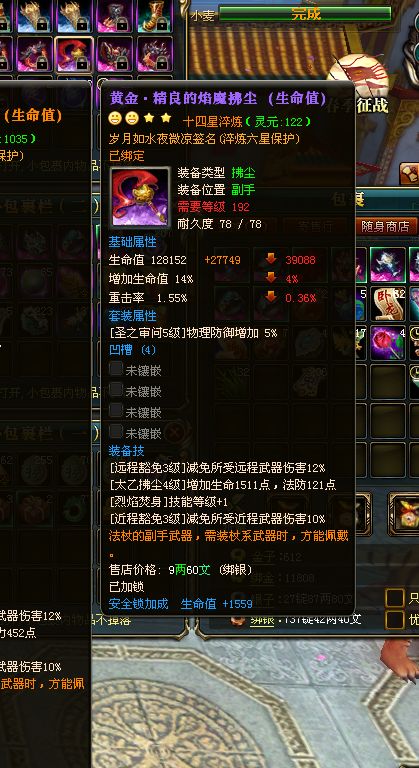Click the 凹槽 (4) sockets section header

coord(132,350)
